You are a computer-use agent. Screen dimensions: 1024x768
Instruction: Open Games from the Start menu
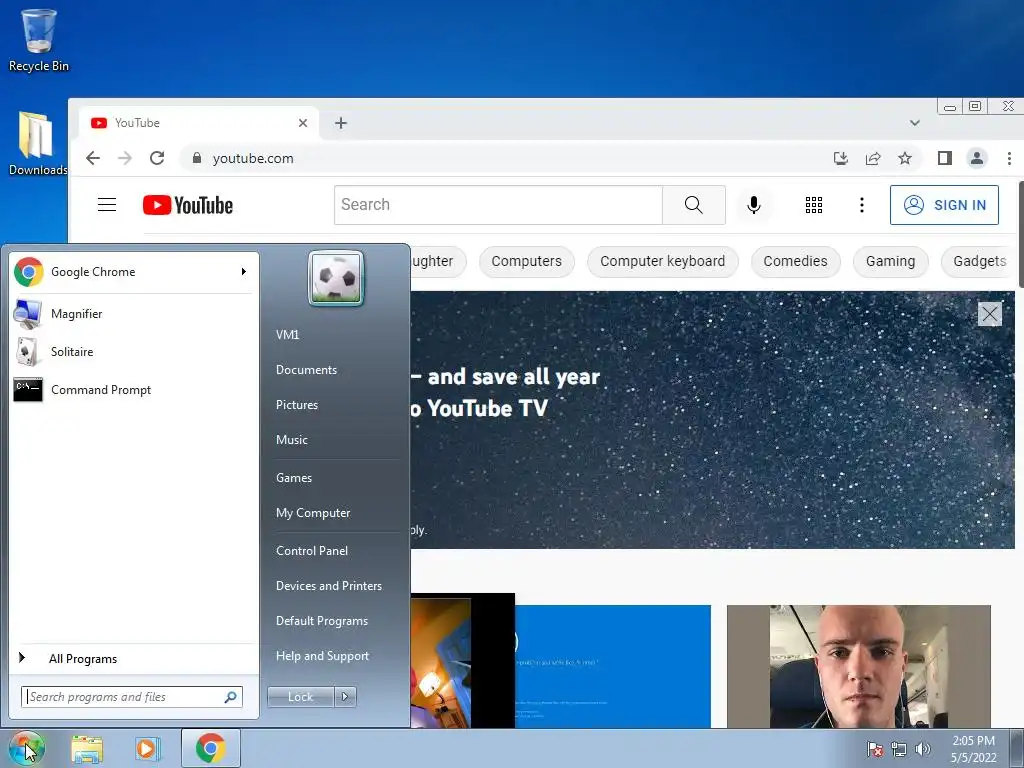point(294,478)
